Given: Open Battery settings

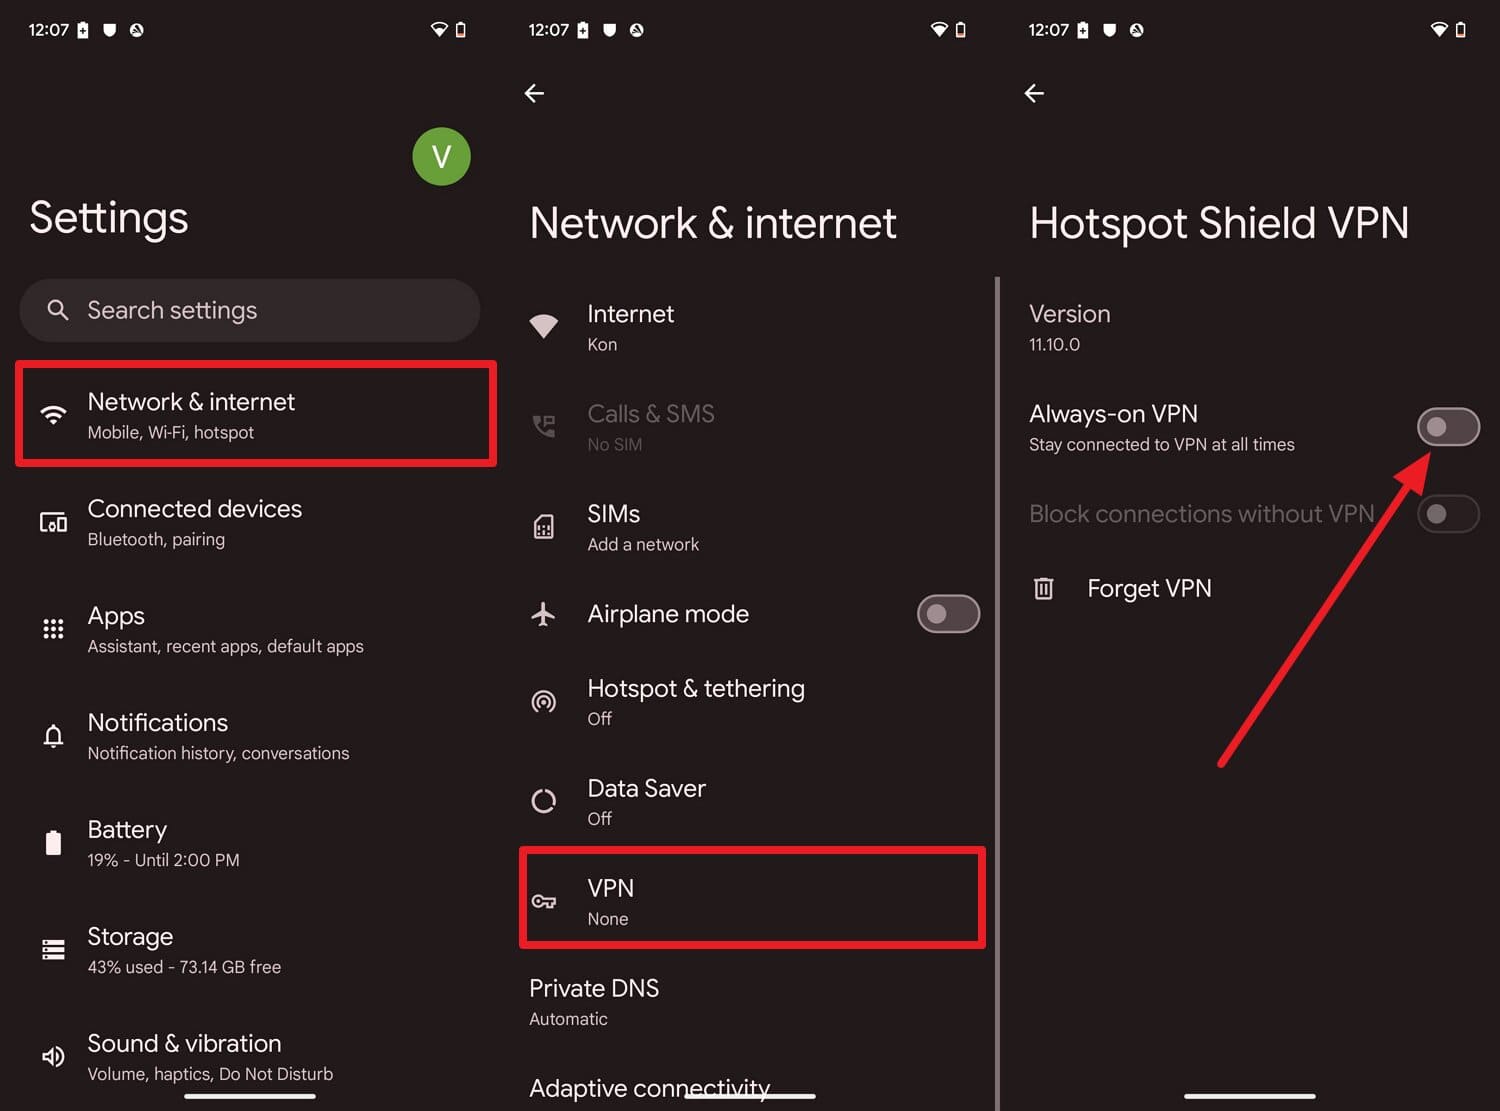Looking at the screenshot, I should point(250,843).
